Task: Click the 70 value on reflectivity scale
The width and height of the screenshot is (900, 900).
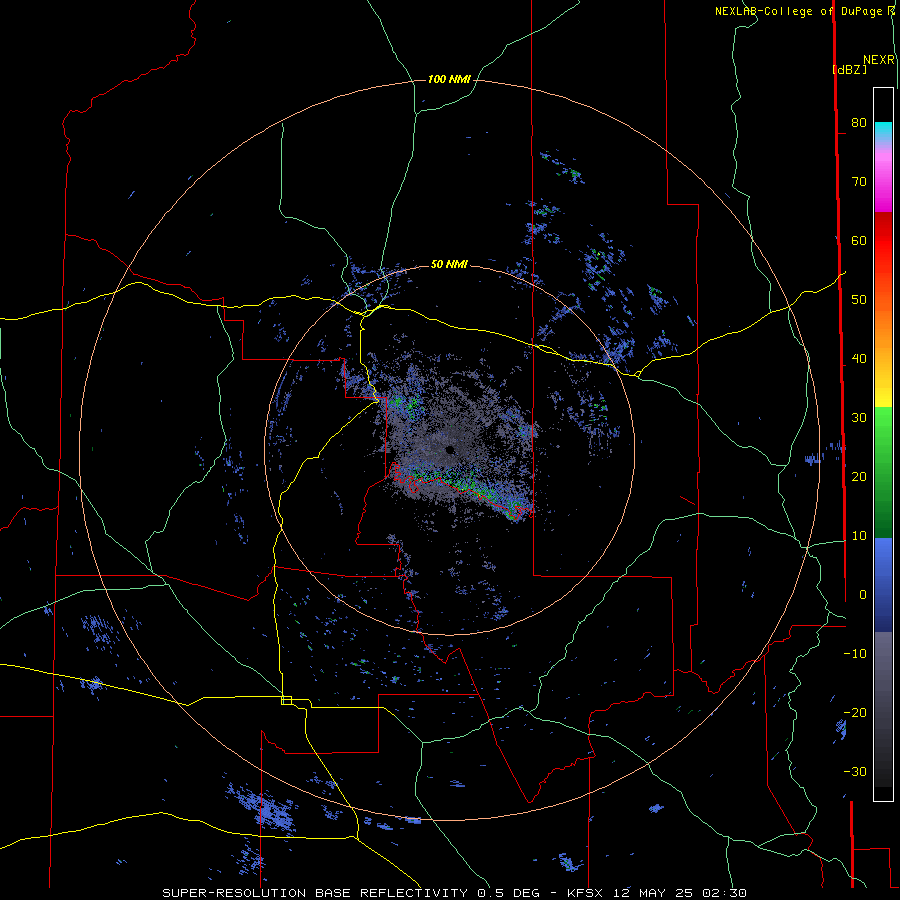Action: pos(859,181)
